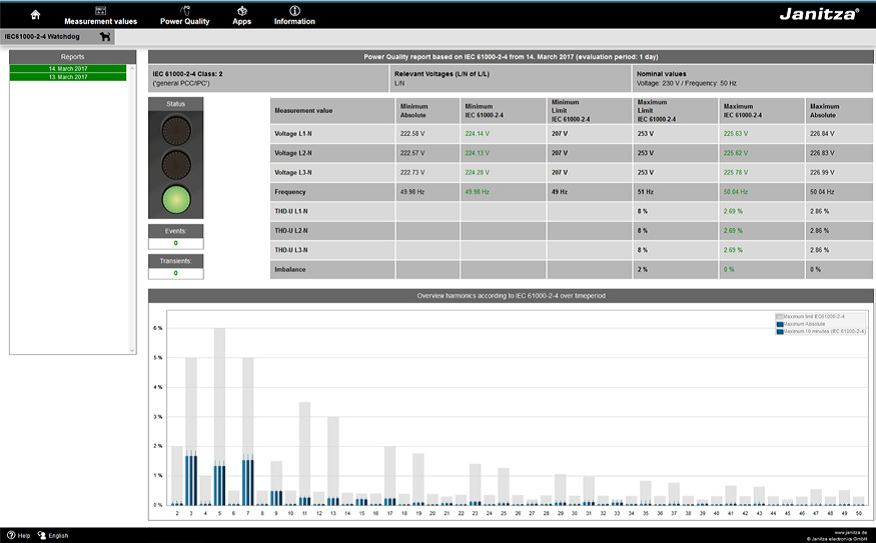876x543 pixels.
Task: Click the Voltage L2-N row label
Action: click(293, 153)
